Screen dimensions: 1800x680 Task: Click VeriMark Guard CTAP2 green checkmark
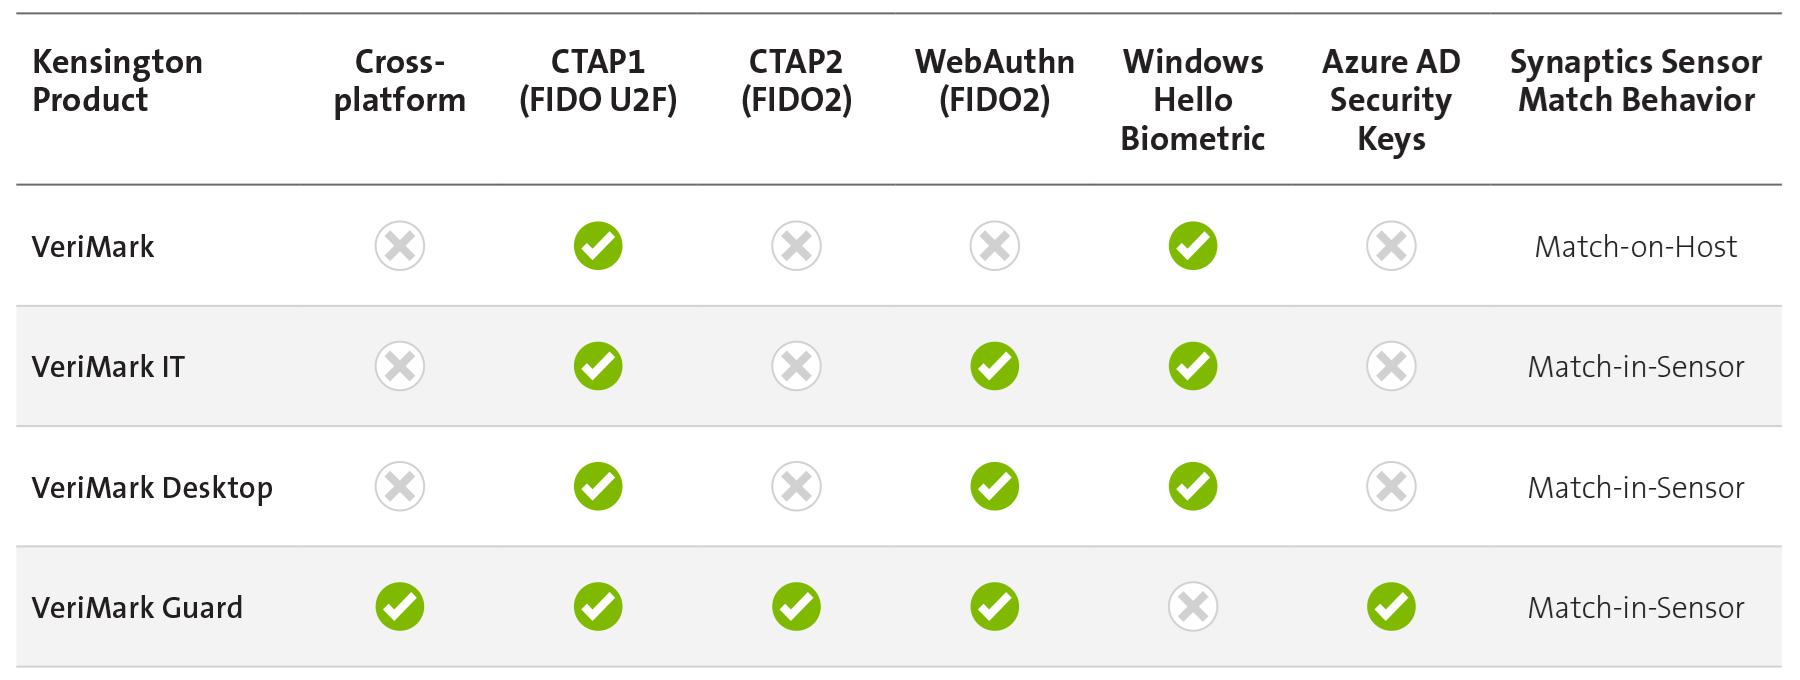click(x=797, y=607)
